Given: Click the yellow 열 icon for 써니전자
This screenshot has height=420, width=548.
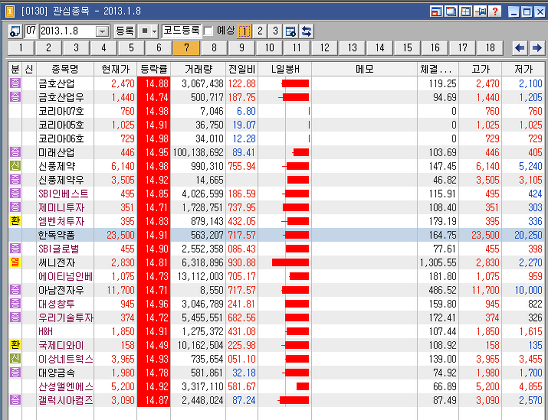Looking at the screenshot, I should pos(15,262).
